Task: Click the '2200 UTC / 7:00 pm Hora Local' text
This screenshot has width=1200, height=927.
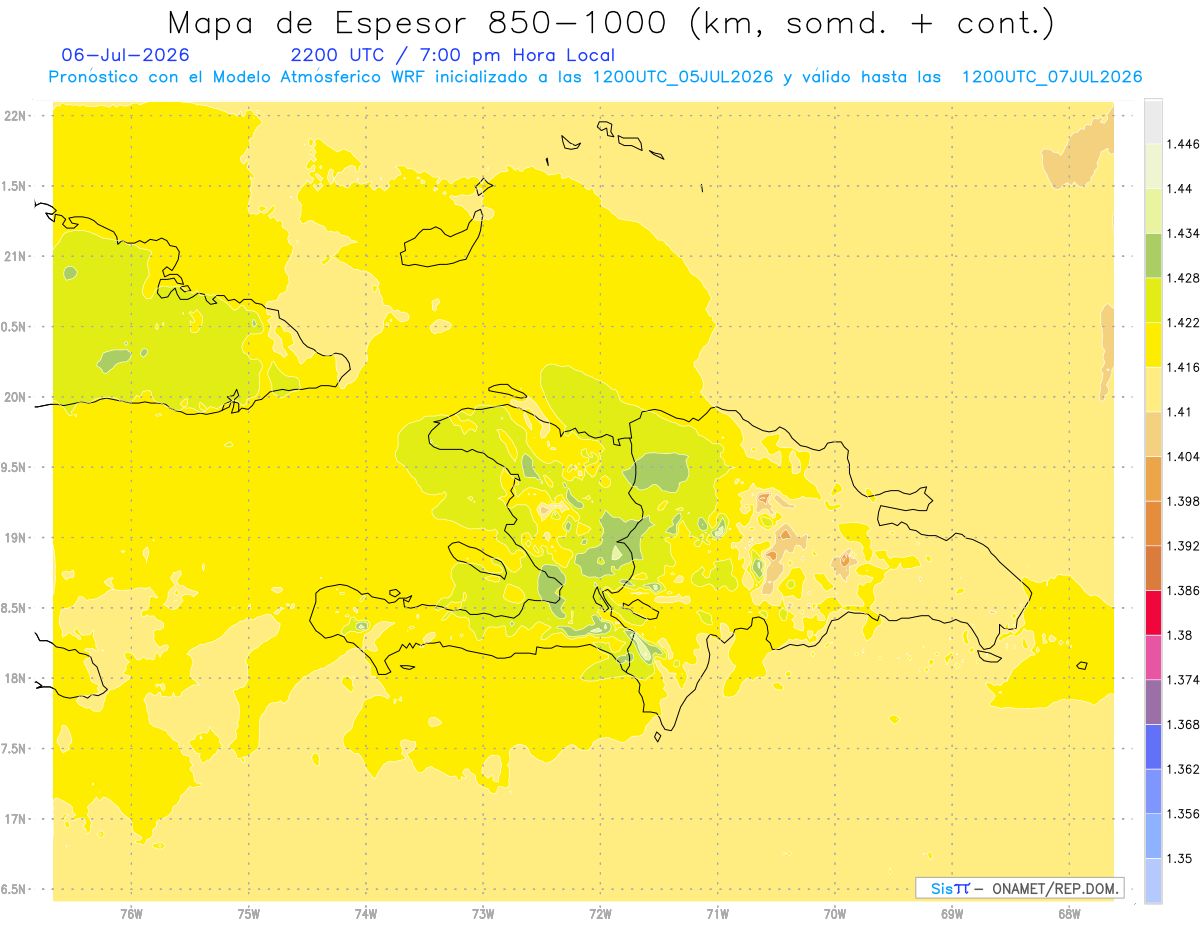Action: click(x=452, y=56)
